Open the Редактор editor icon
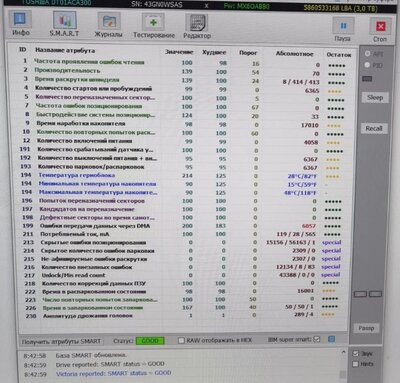Screen dimensions: 400x383 (x=197, y=23)
